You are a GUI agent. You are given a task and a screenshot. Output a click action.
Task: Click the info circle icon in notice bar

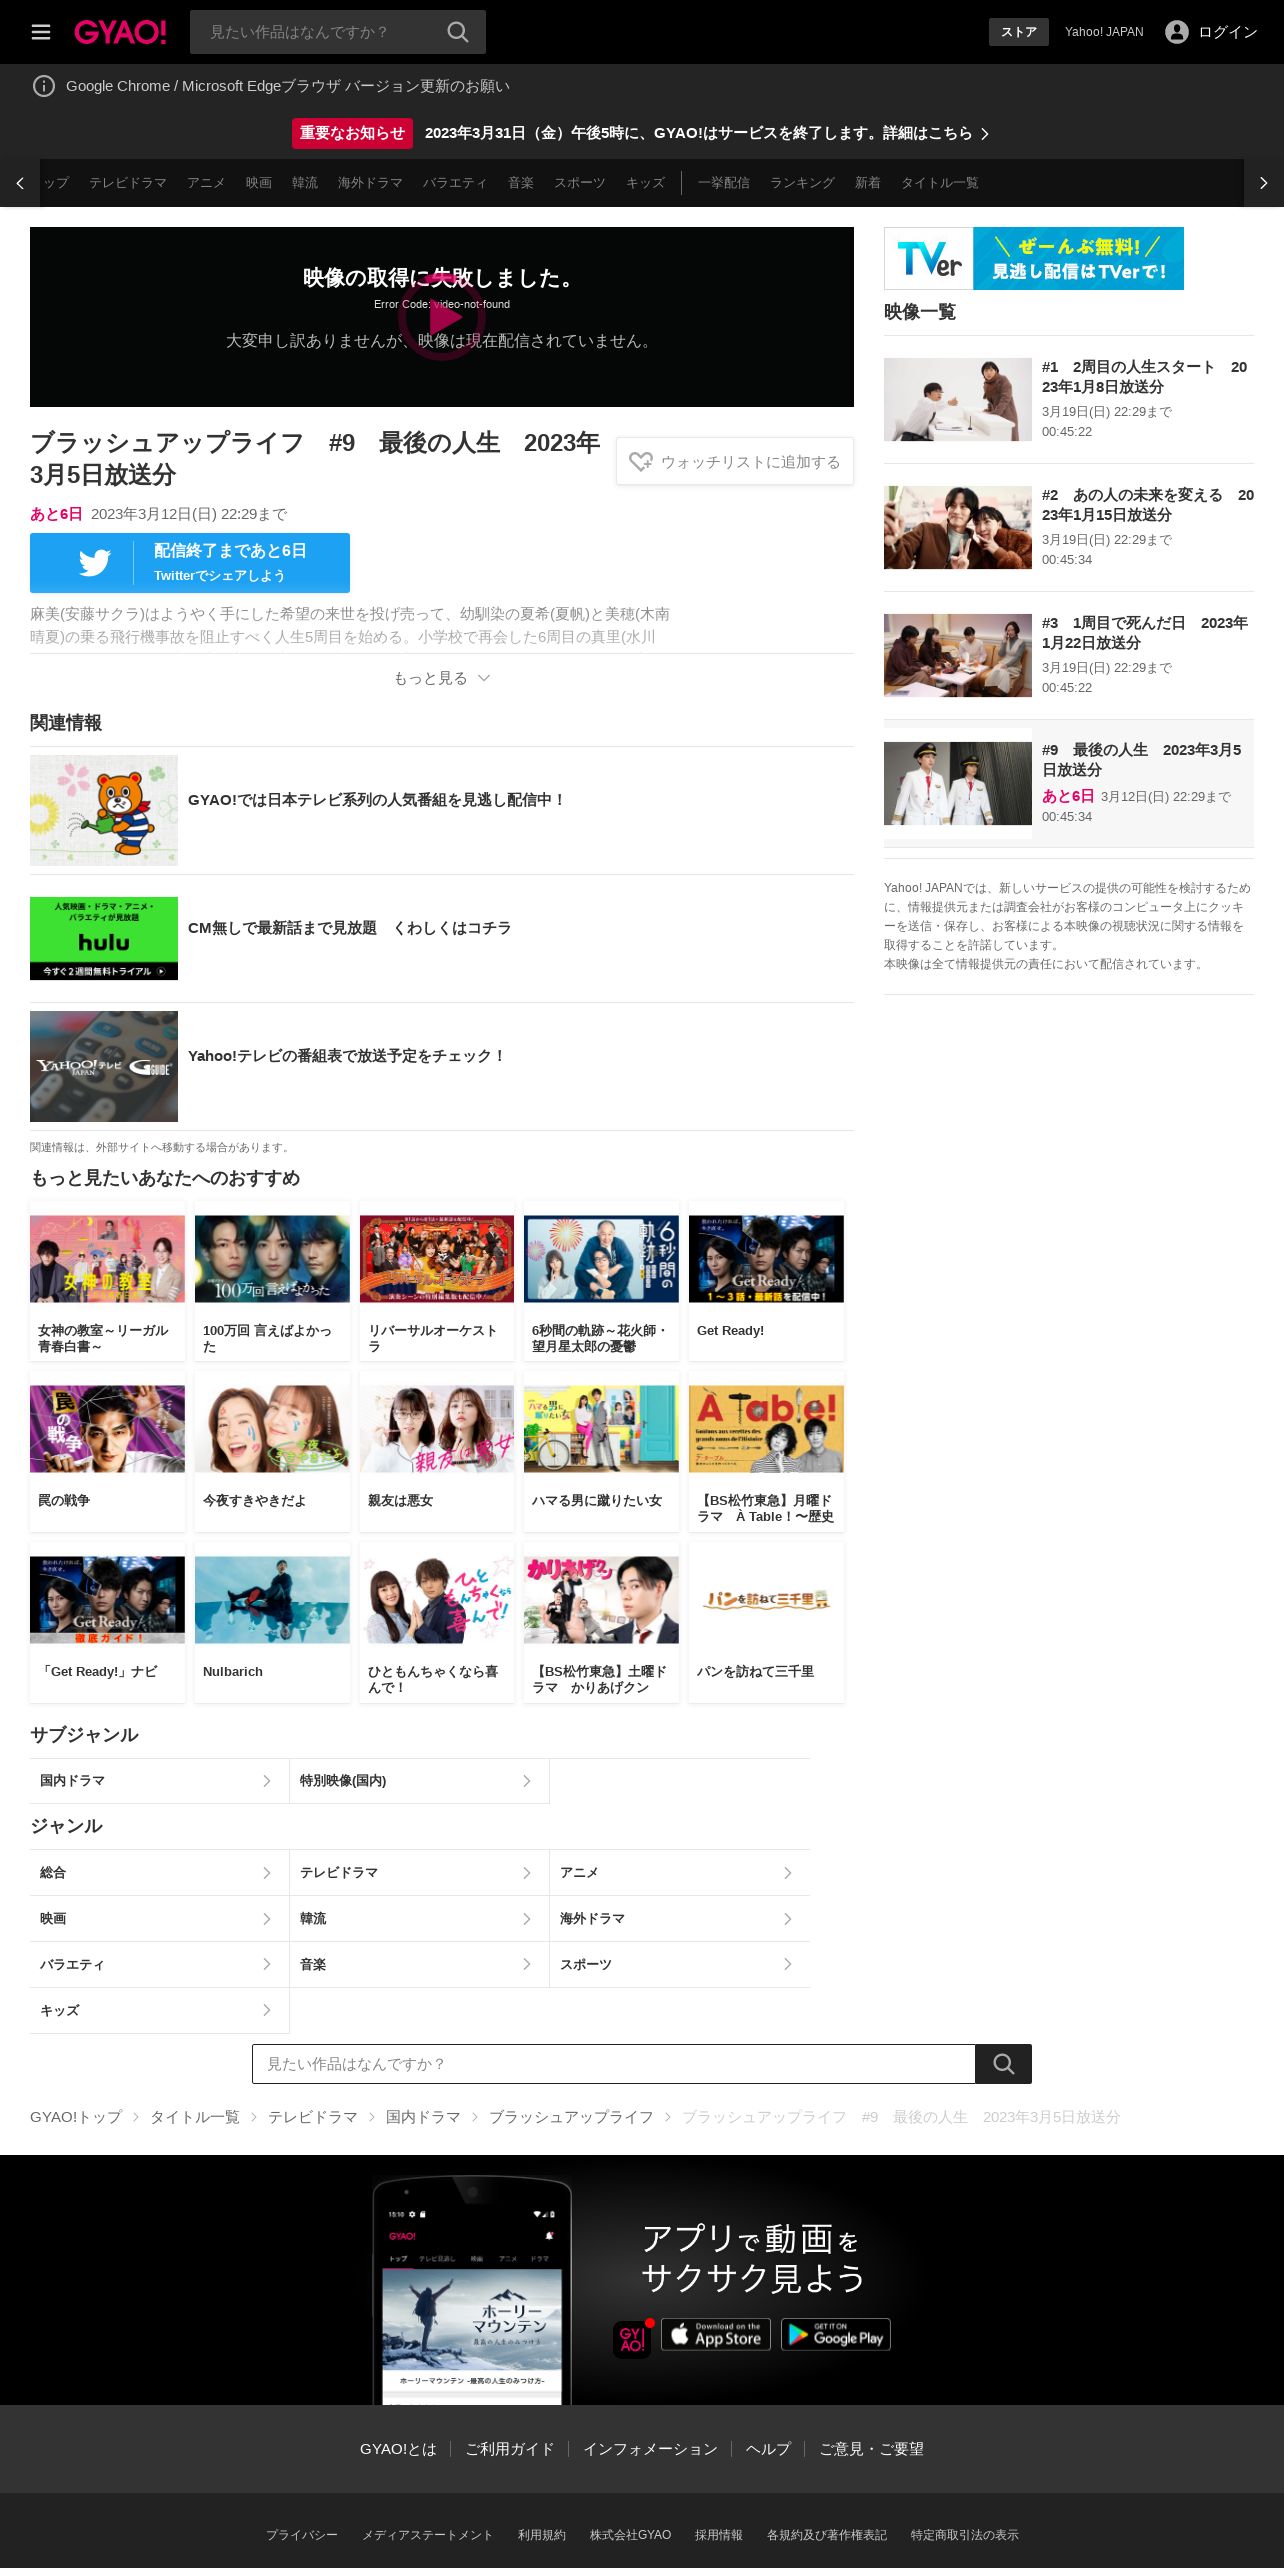click(44, 86)
